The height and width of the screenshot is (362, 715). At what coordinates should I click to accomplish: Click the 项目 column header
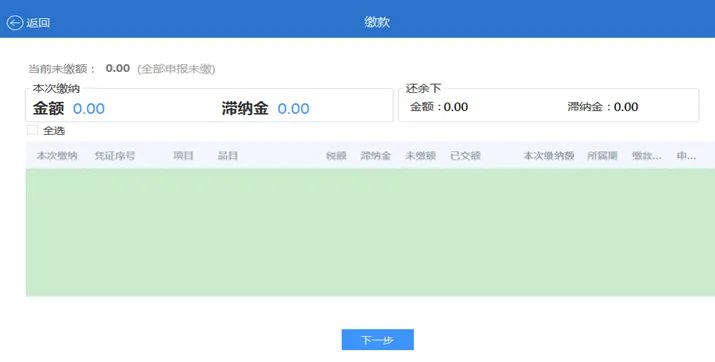(x=183, y=155)
